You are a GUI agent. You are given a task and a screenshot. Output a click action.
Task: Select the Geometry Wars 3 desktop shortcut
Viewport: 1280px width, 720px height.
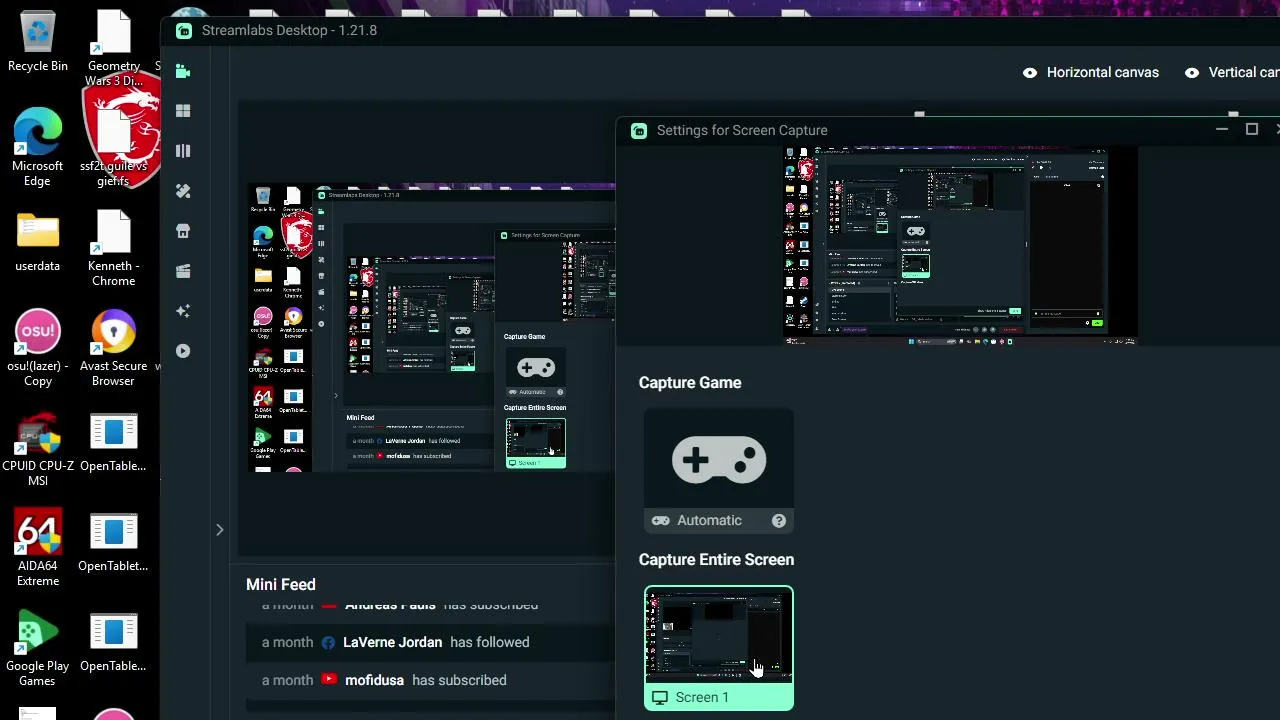pos(113,48)
